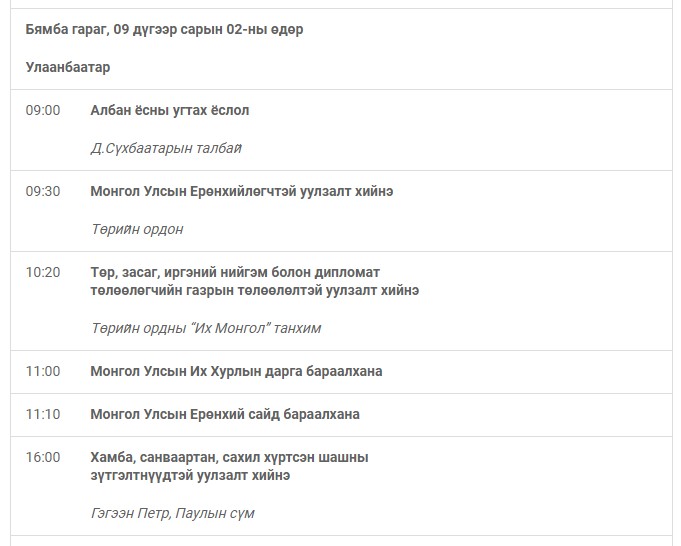Click second line төлөөлөгчийн газрын төлөөлөлтэй
The image size is (681, 546).
[254, 290]
